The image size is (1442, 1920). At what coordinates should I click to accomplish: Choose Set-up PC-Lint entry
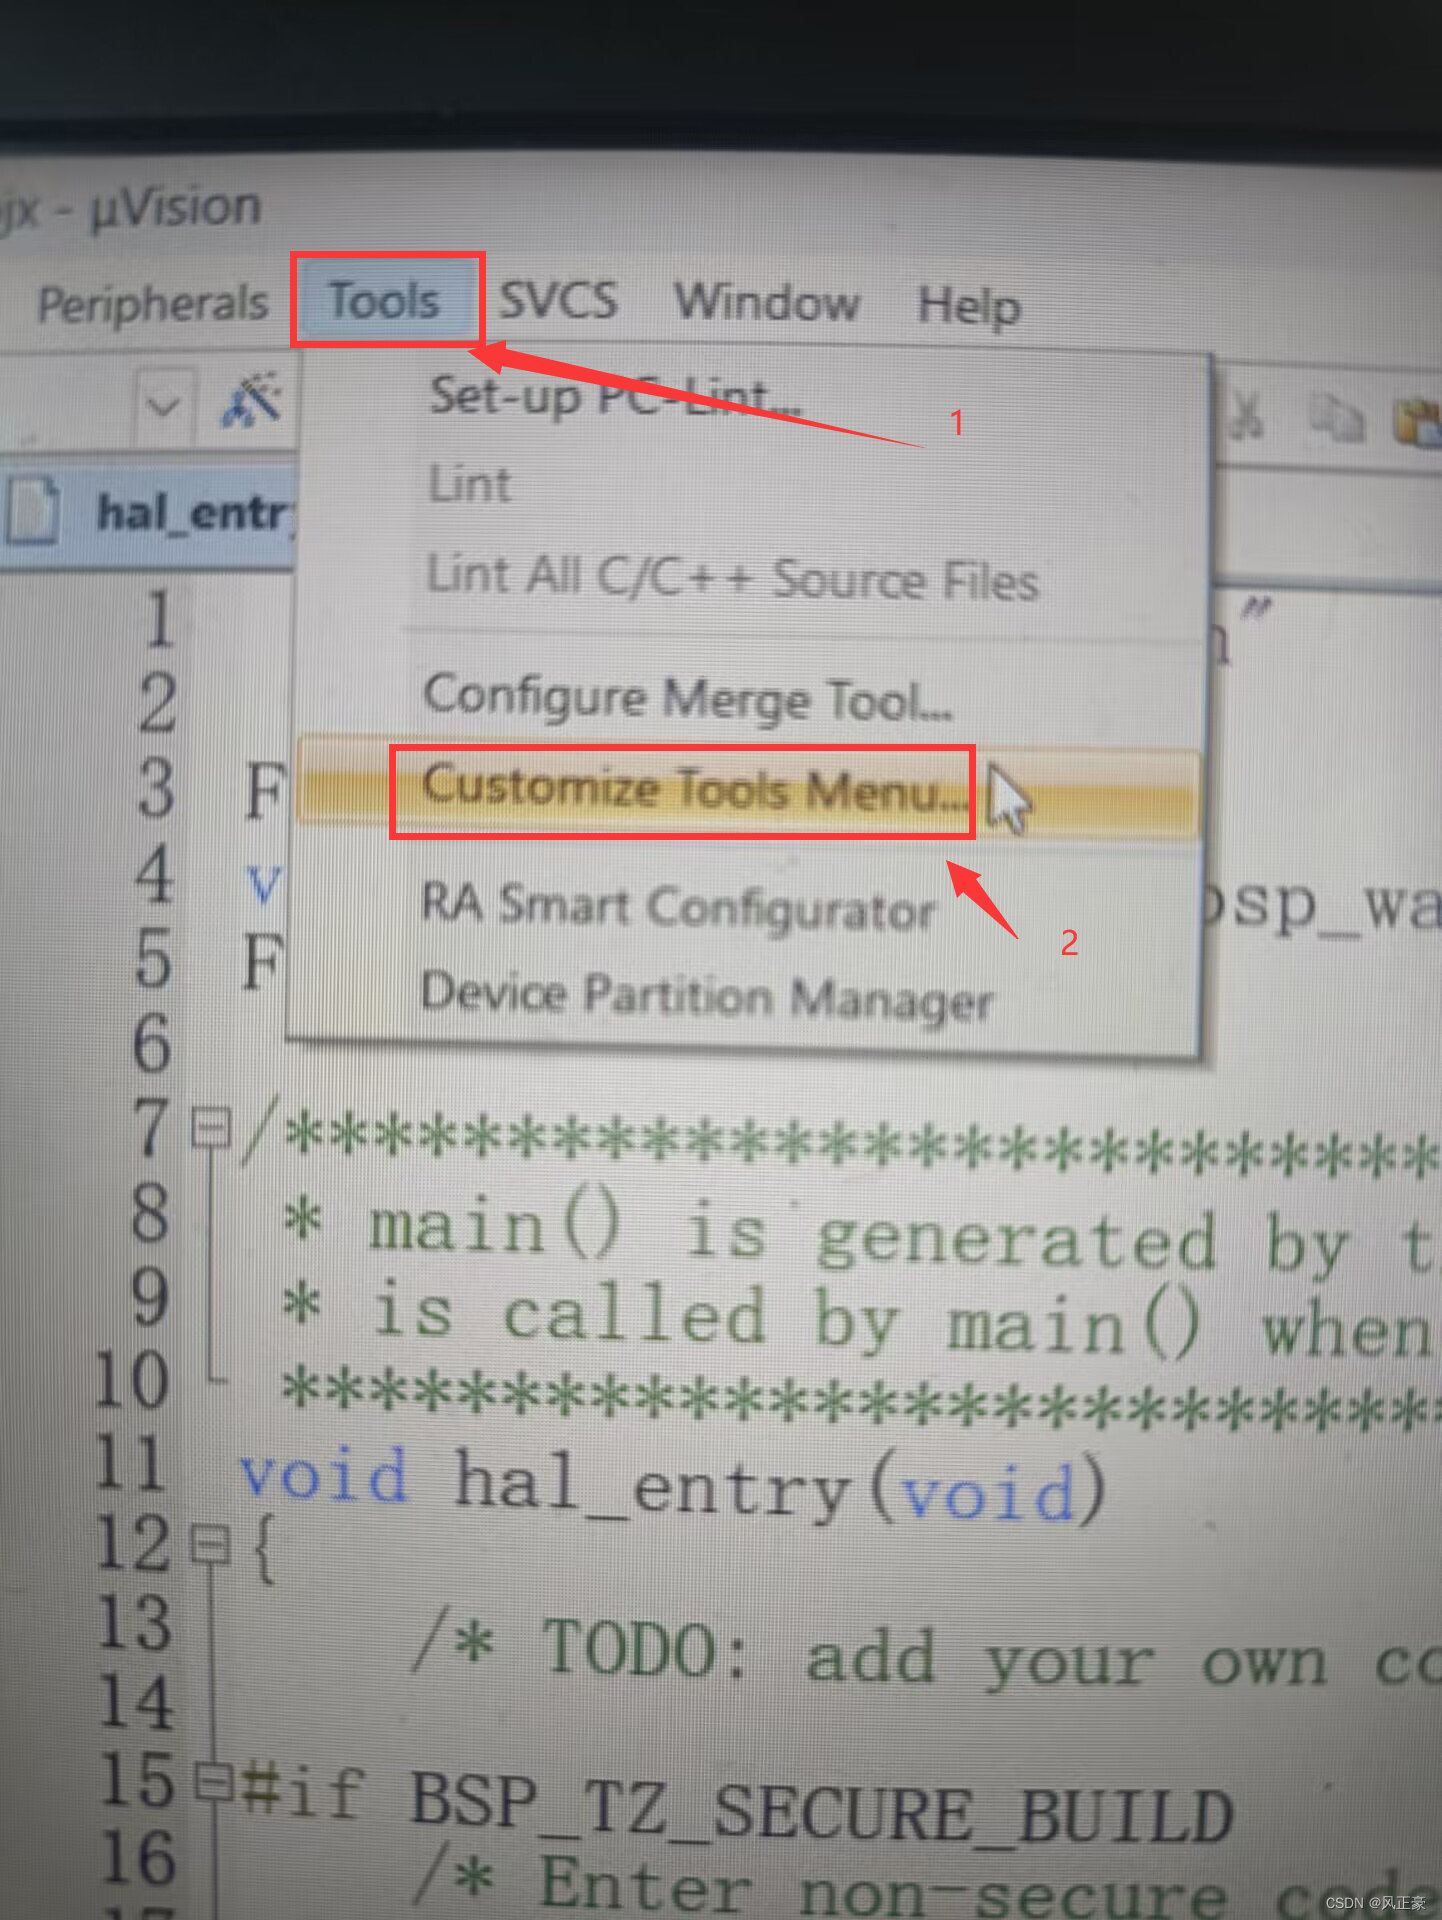coord(614,397)
